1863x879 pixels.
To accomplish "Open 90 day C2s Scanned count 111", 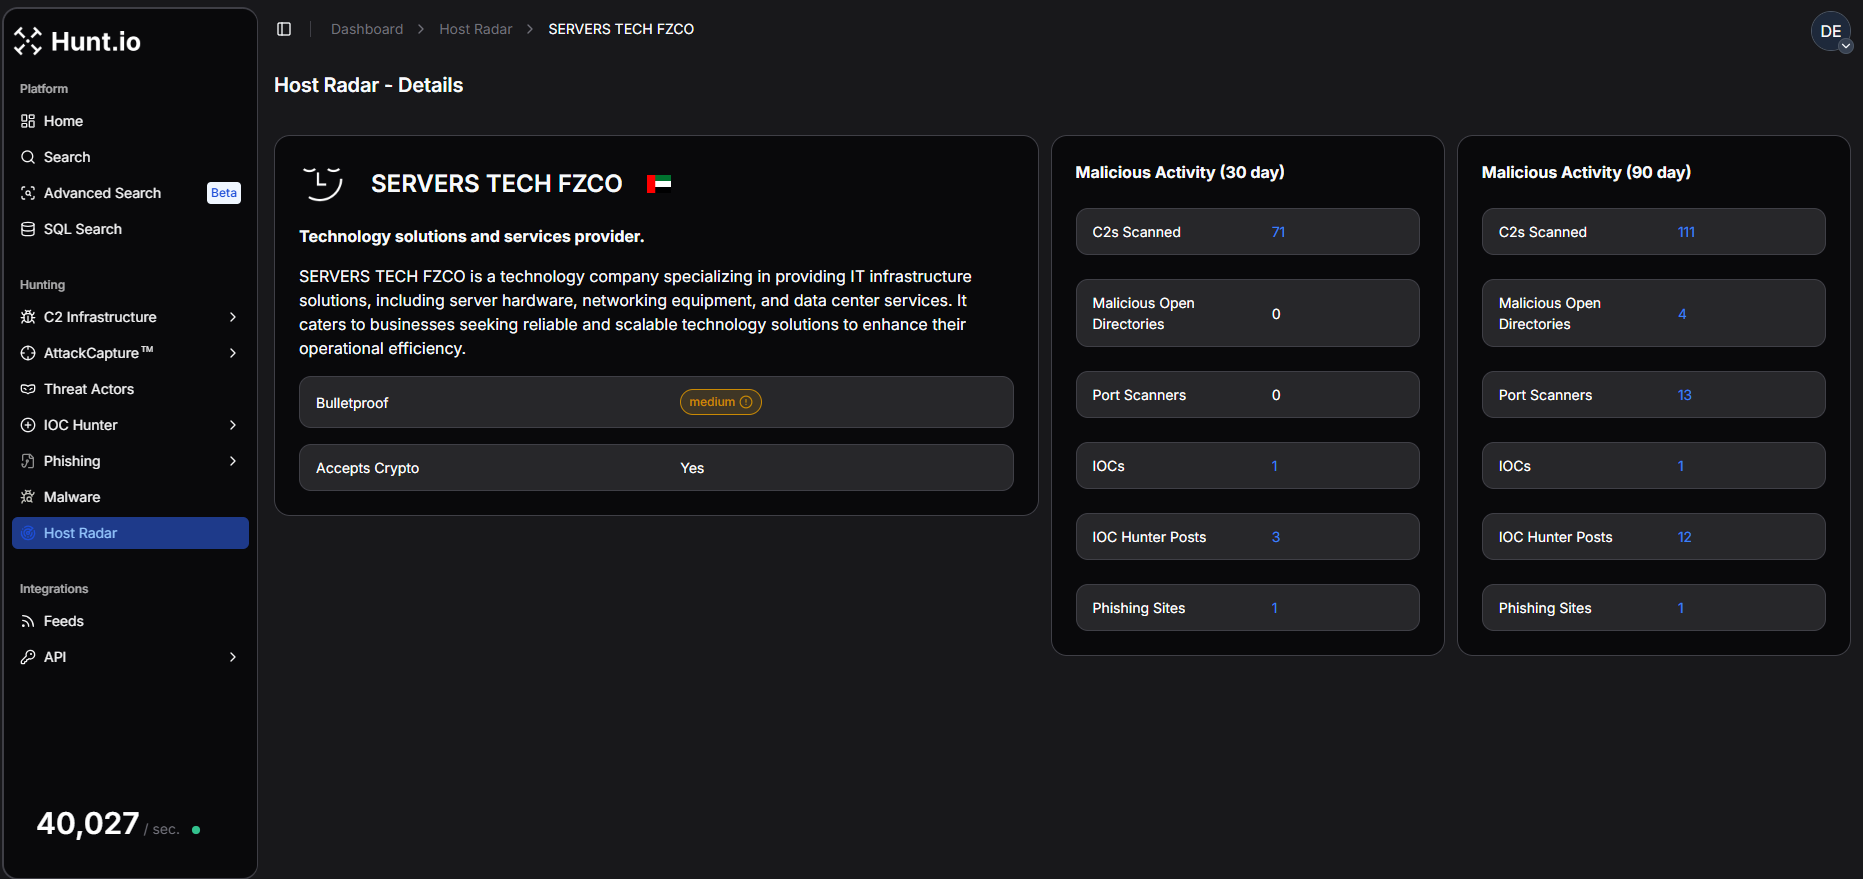I will (1686, 232).
